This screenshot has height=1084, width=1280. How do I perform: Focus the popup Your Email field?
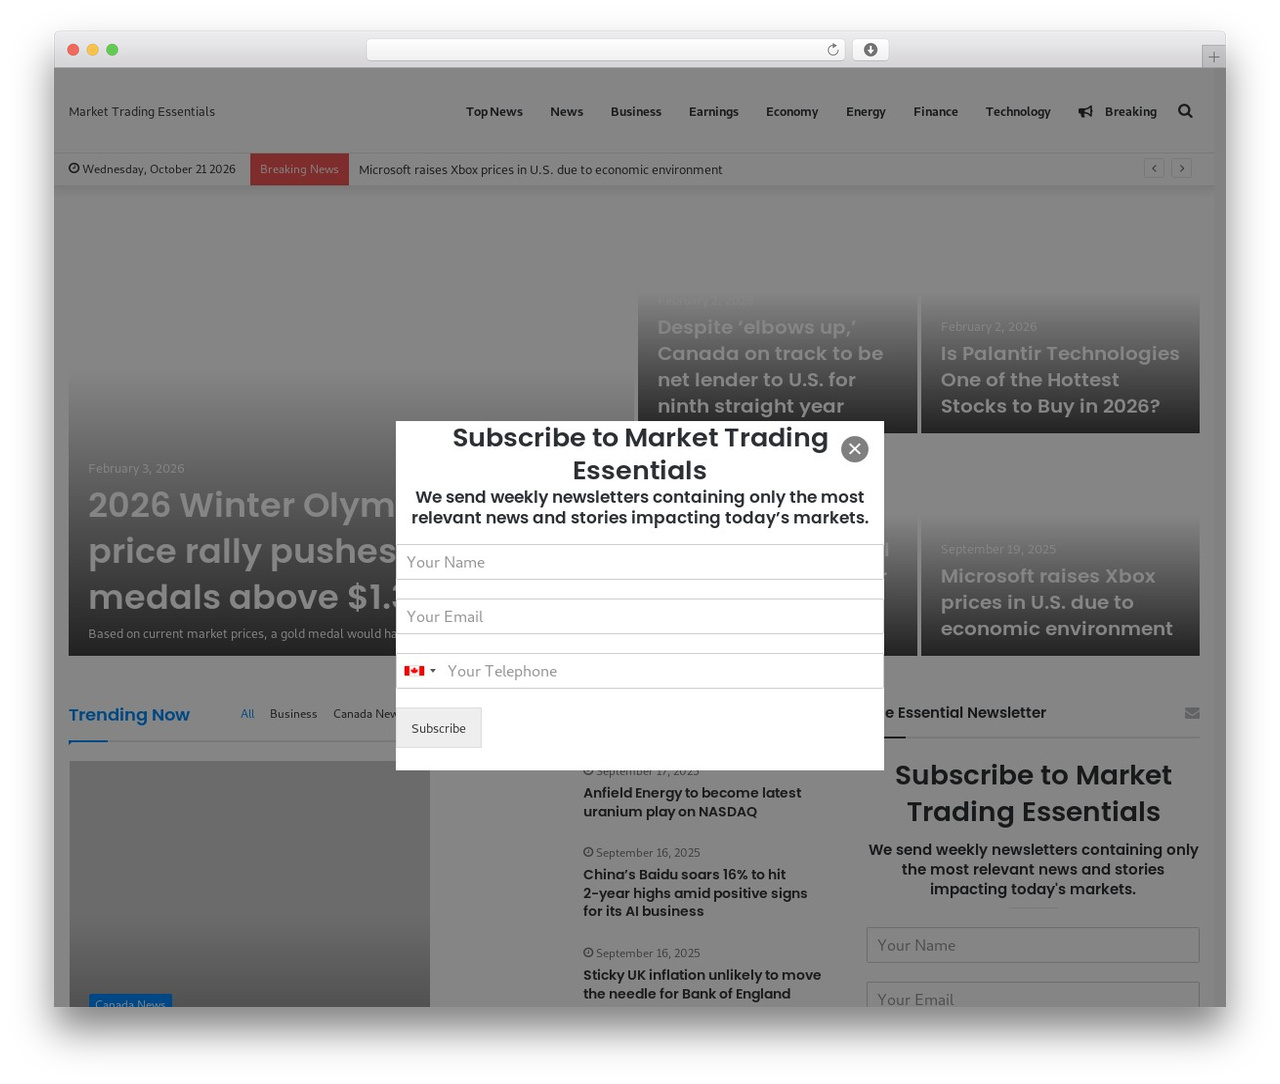pos(640,616)
